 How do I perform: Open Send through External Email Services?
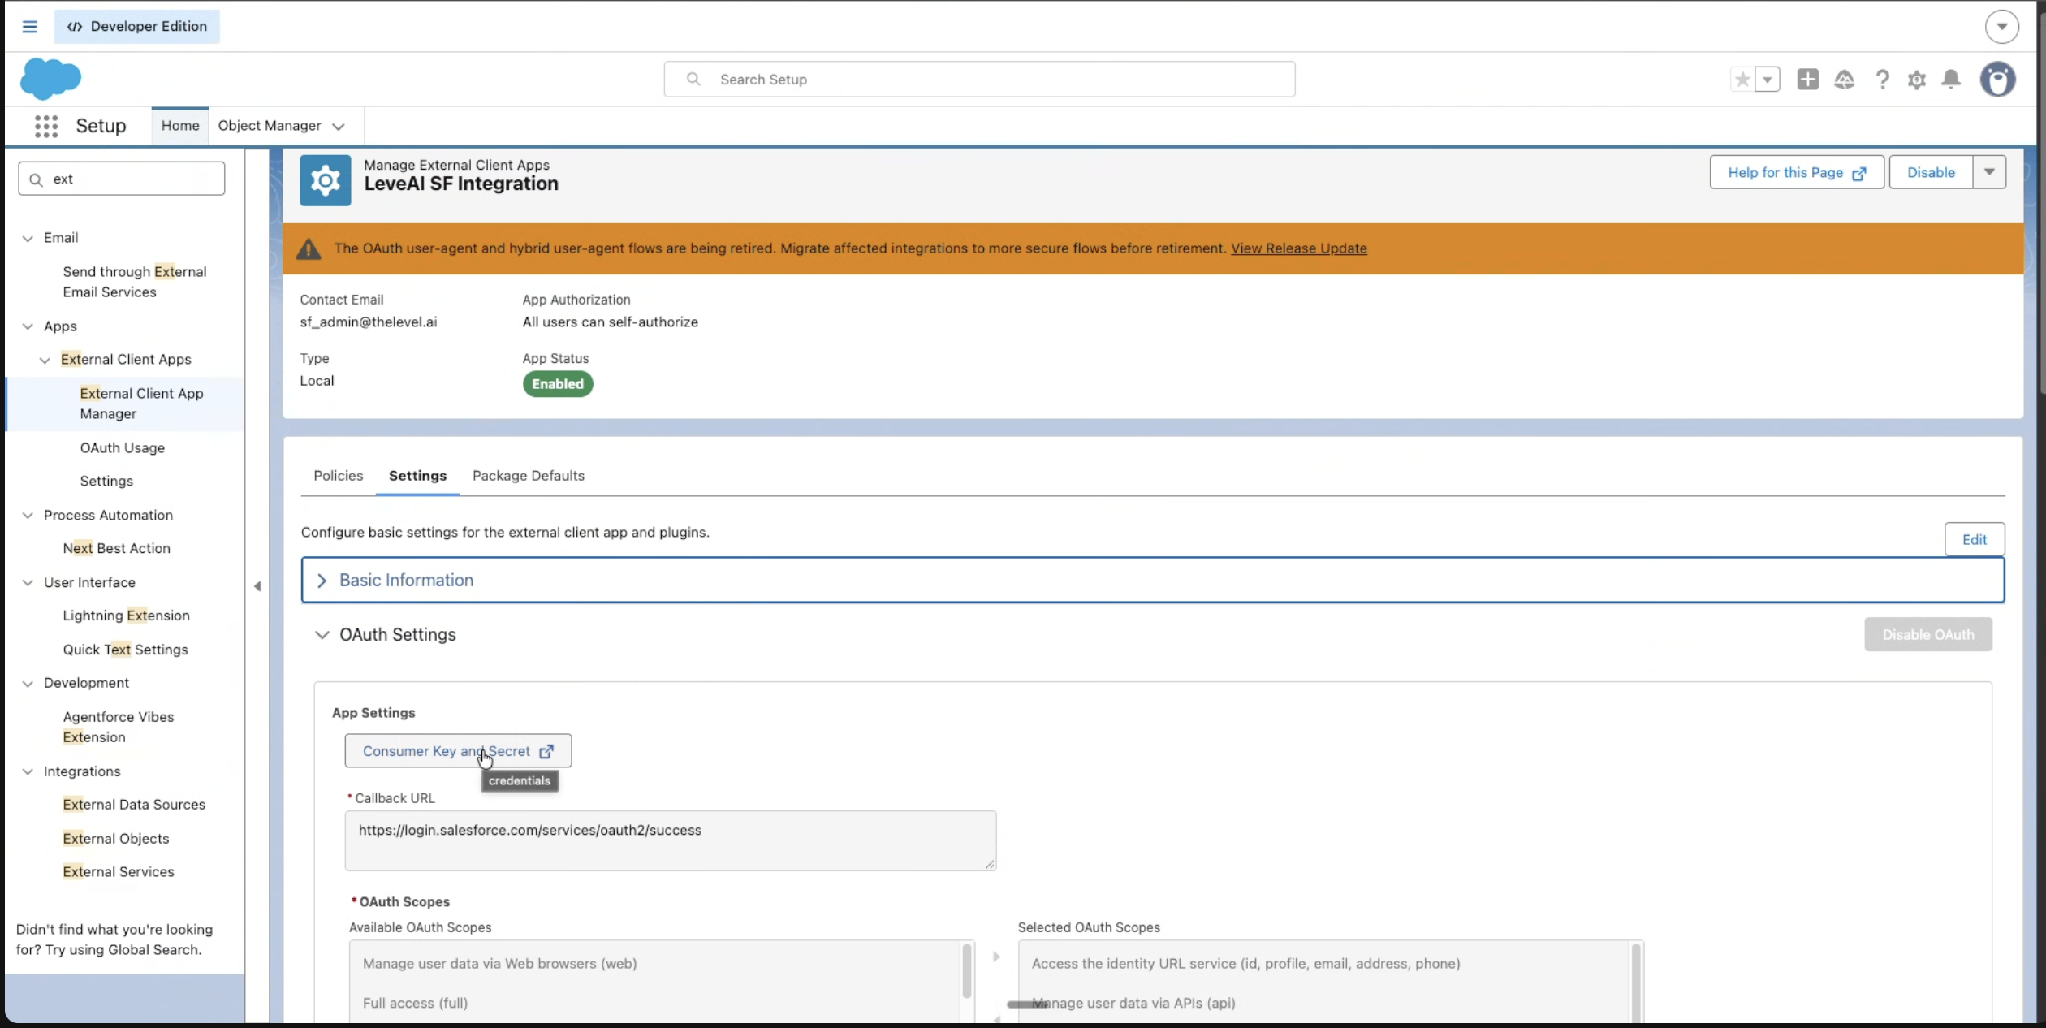tap(134, 282)
